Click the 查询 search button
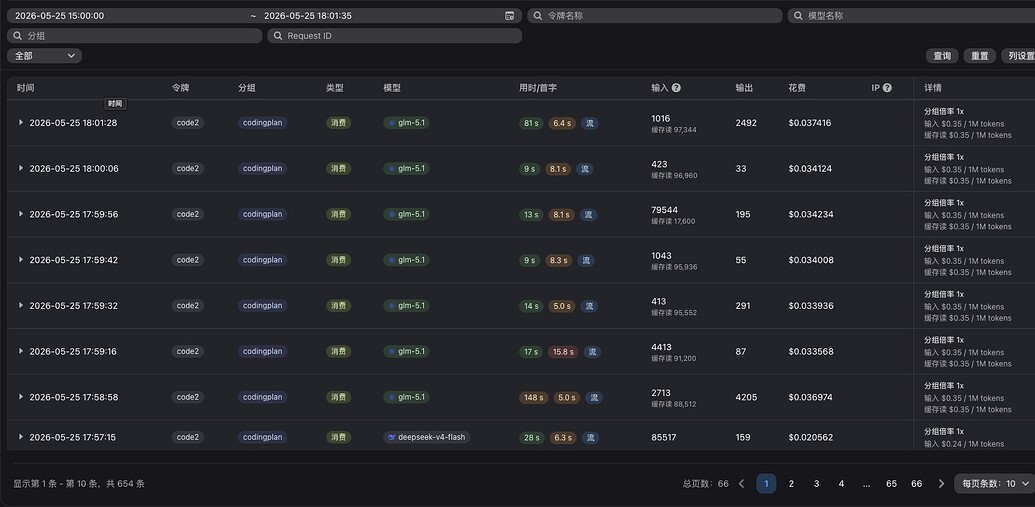Image resolution: width=1035 pixels, height=507 pixels. pyautogui.click(x=942, y=56)
